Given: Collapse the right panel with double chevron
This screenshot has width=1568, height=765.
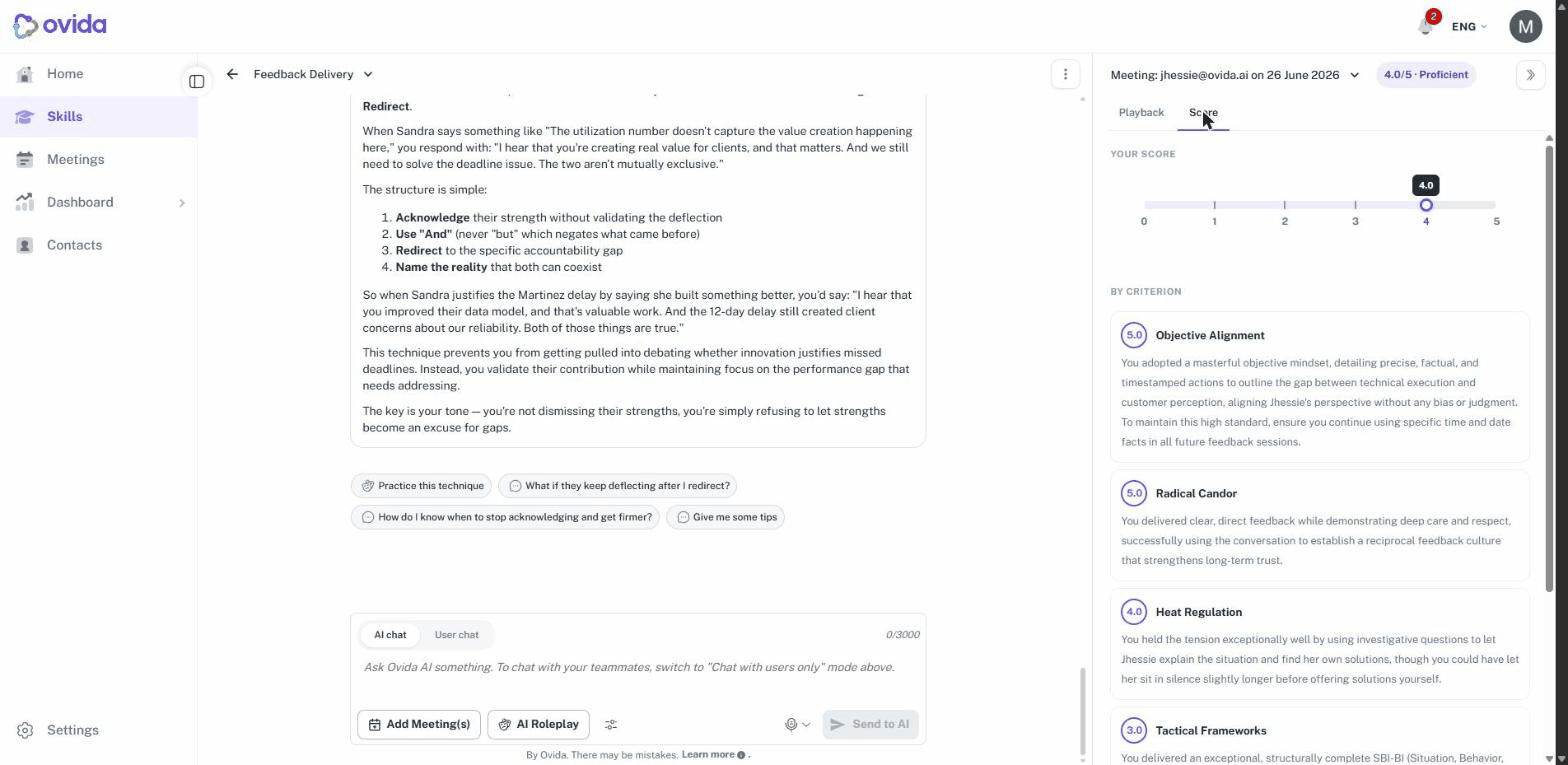Looking at the screenshot, I should pyautogui.click(x=1530, y=75).
